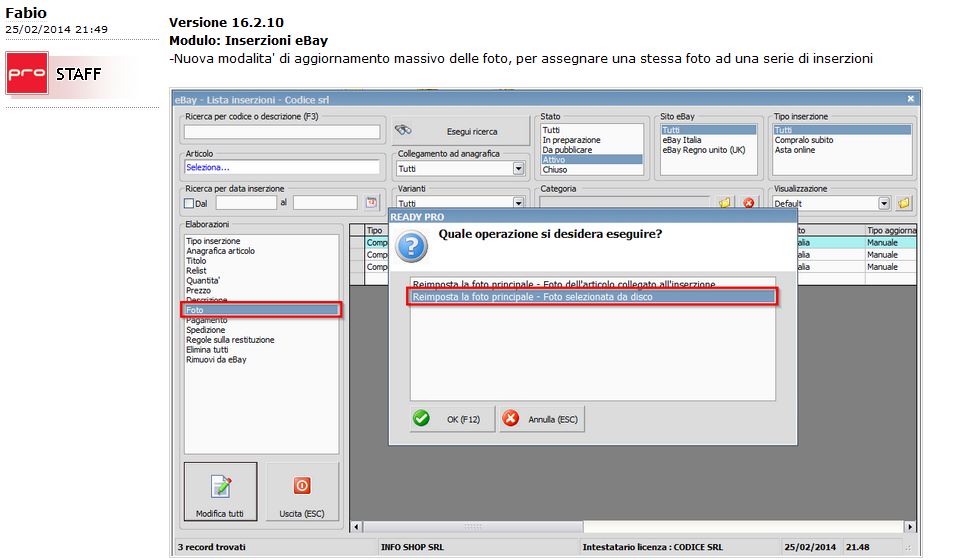The height and width of the screenshot is (560, 972).
Task: Click the blue question mark dialog icon
Action: tap(412, 247)
